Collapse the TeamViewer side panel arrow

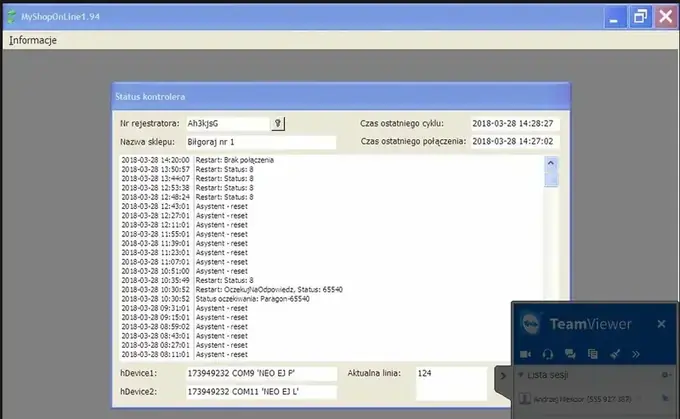coord(503,376)
